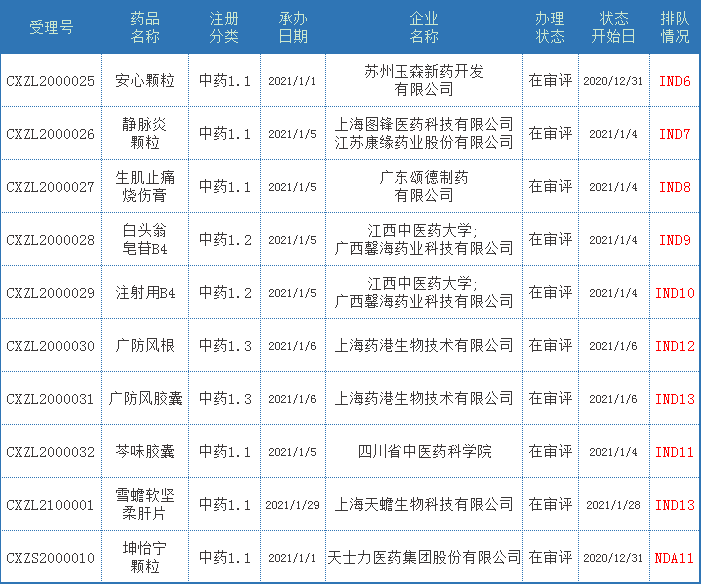The height and width of the screenshot is (584, 701).
Task: Click queue status IND7
Action: [x=675, y=134]
